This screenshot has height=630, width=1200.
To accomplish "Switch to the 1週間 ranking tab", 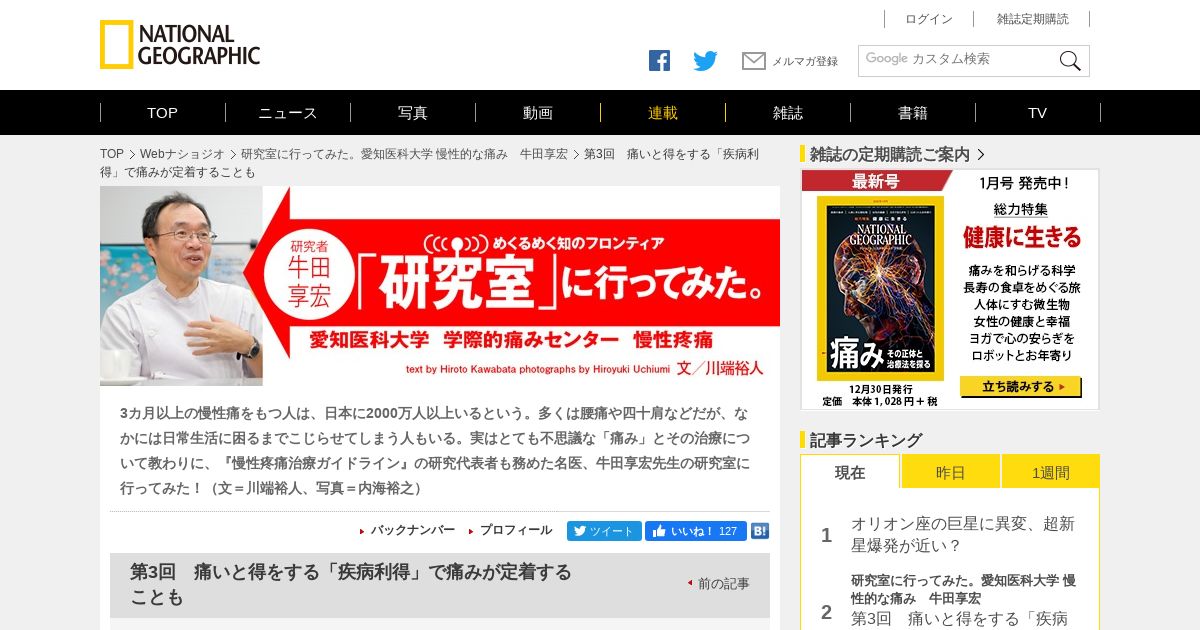I will click(1050, 472).
